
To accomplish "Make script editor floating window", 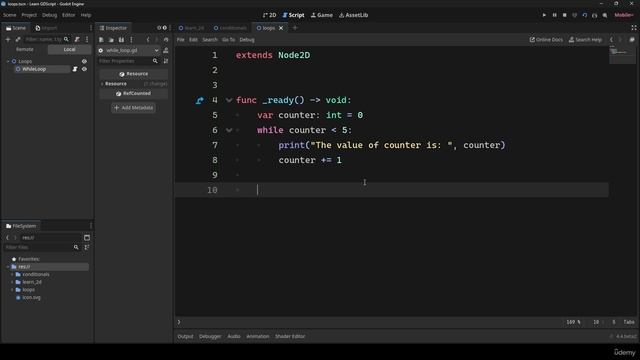I will (x=632, y=40).
